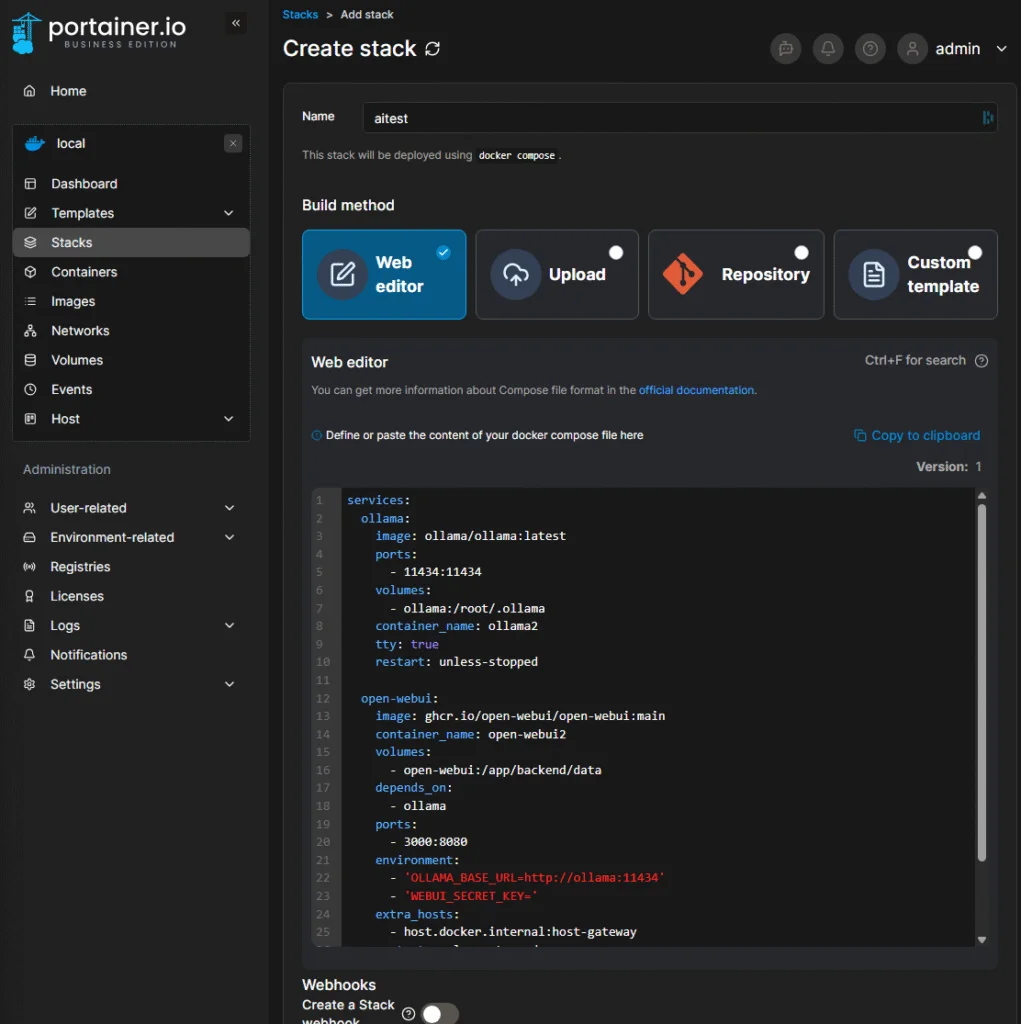Expand the Host submenu chevron
Image resolution: width=1021 pixels, height=1024 pixels.
pyautogui.click(x=229, y=419)
